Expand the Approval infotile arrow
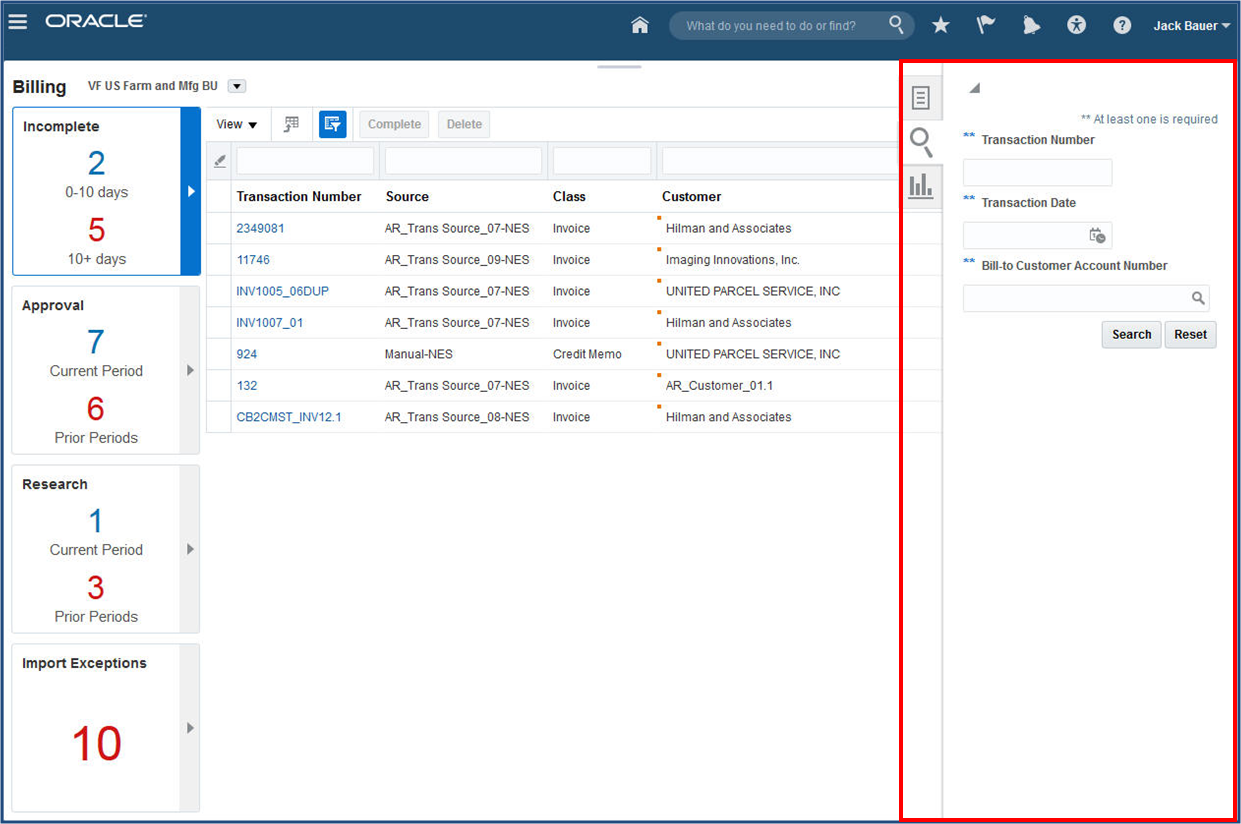 (x=190, y=371)
